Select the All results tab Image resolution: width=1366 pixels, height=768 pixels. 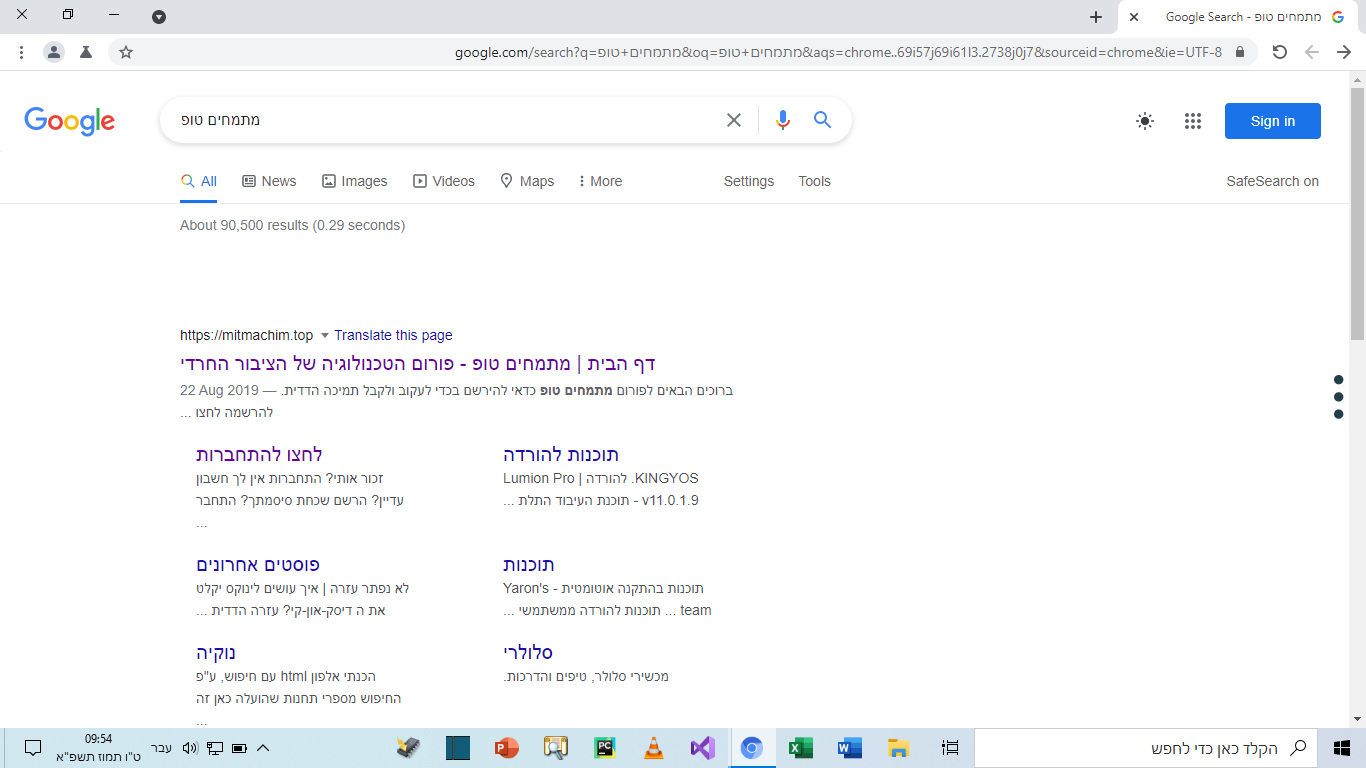click(198, 181)
